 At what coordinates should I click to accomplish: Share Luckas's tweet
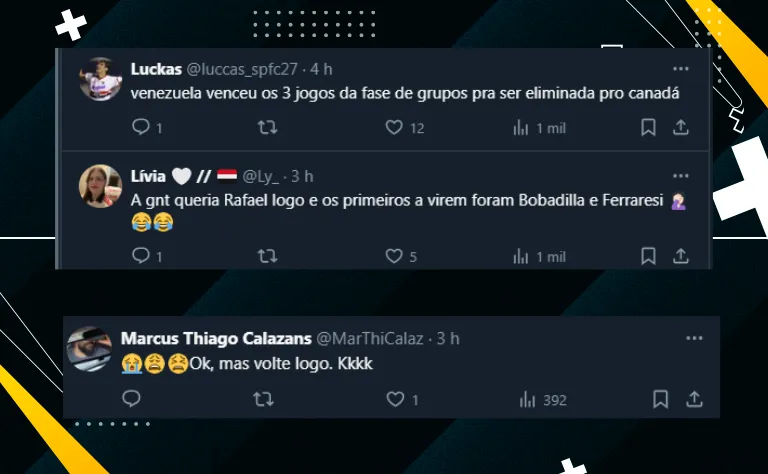680,127
